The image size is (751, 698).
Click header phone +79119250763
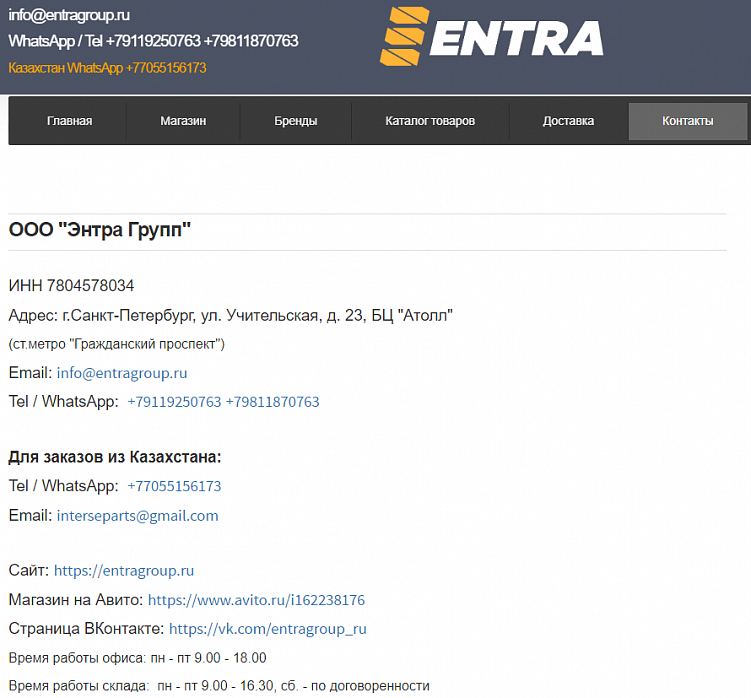point(153,41)
